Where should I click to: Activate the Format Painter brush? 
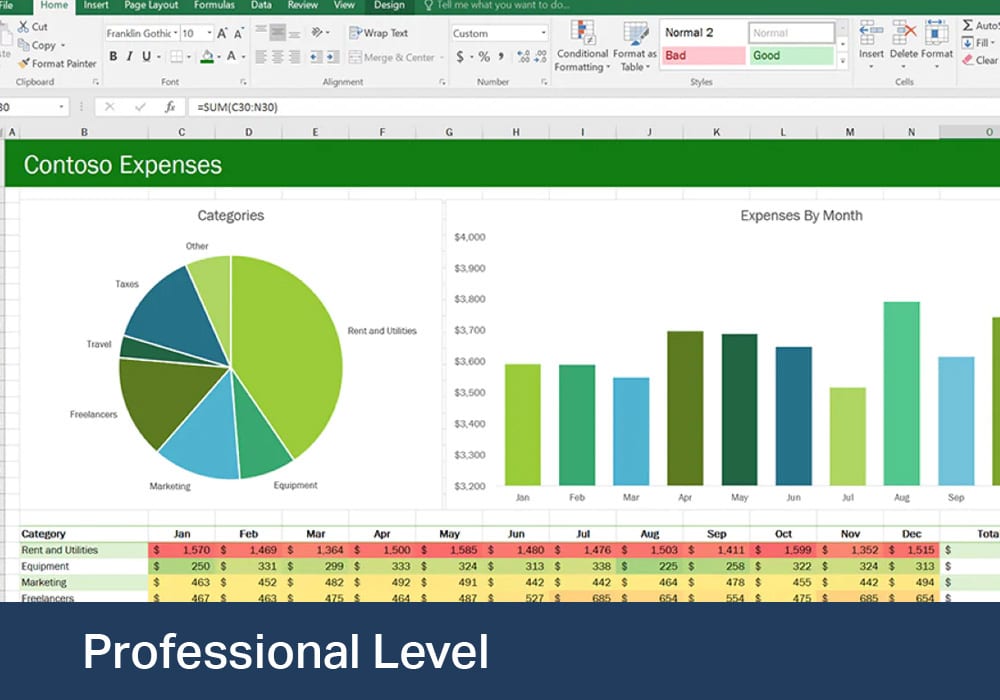point(24,64)
